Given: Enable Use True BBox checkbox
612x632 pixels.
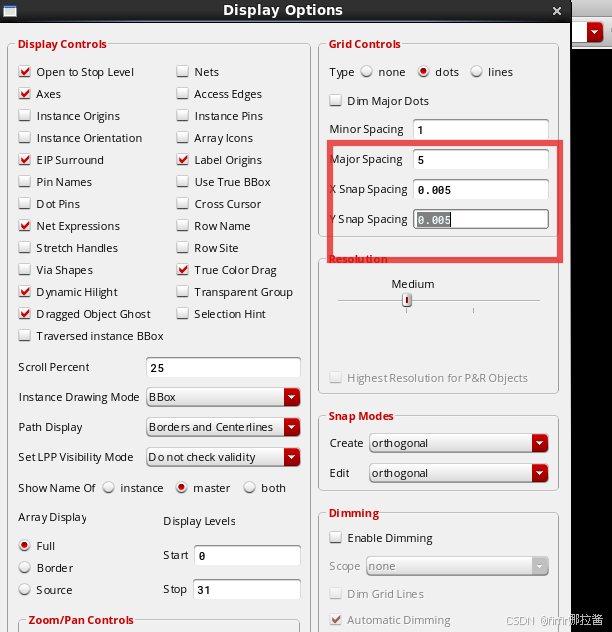Looking at the screenshot, I should point(183,182).
